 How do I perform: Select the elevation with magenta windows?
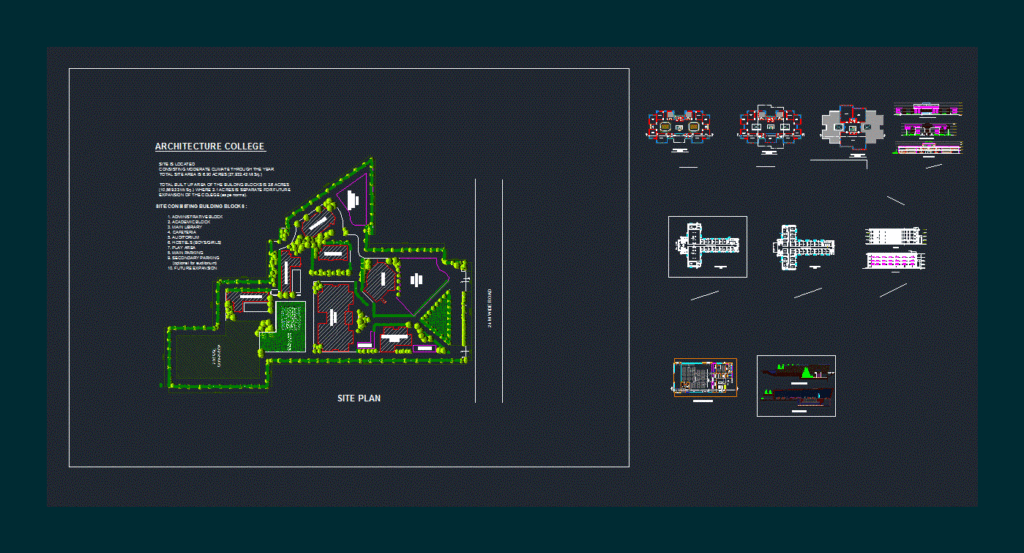[894, 261]
